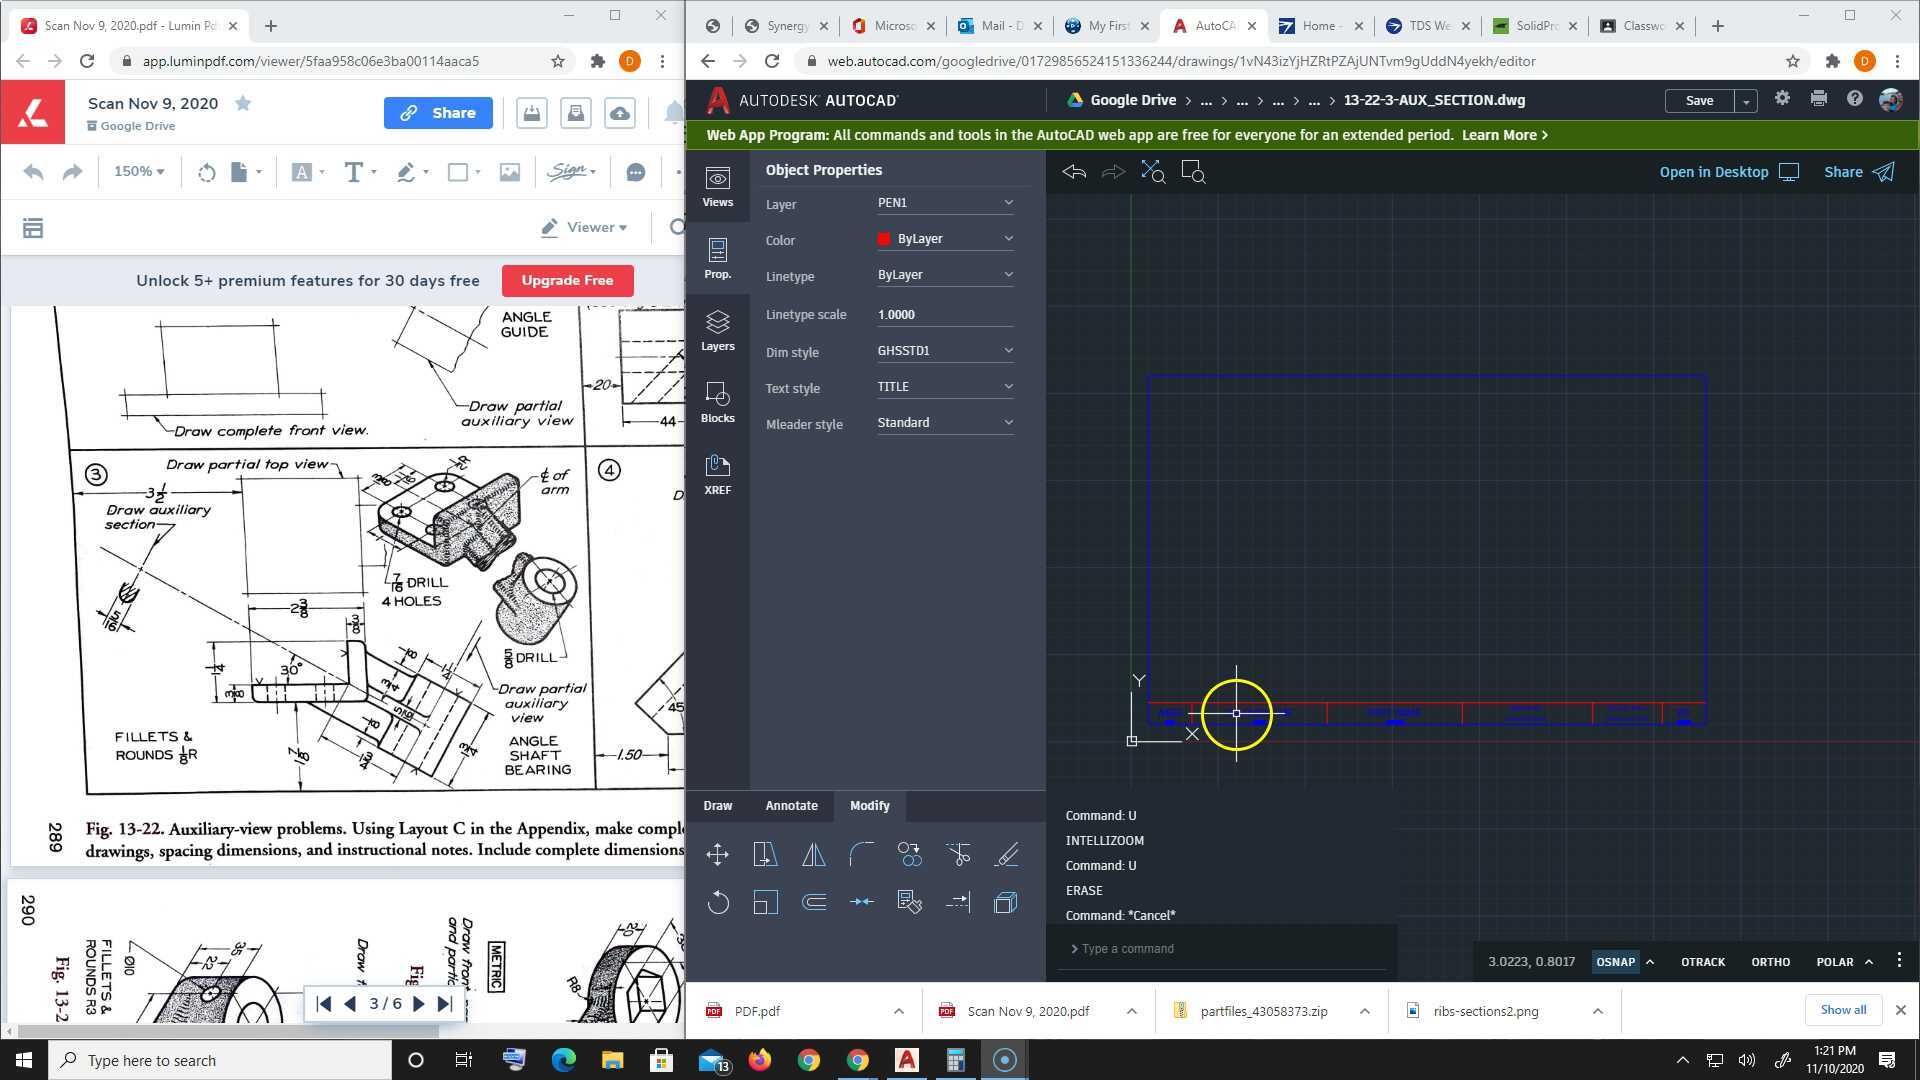Switch to the Draw tab

coord(717,805)
